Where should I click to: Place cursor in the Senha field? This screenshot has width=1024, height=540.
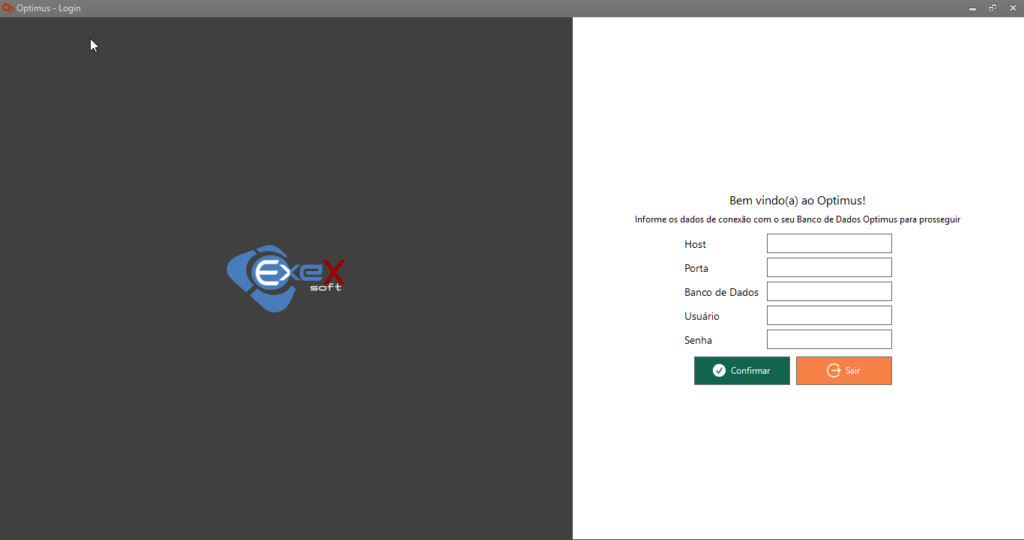tap(828, 340)
